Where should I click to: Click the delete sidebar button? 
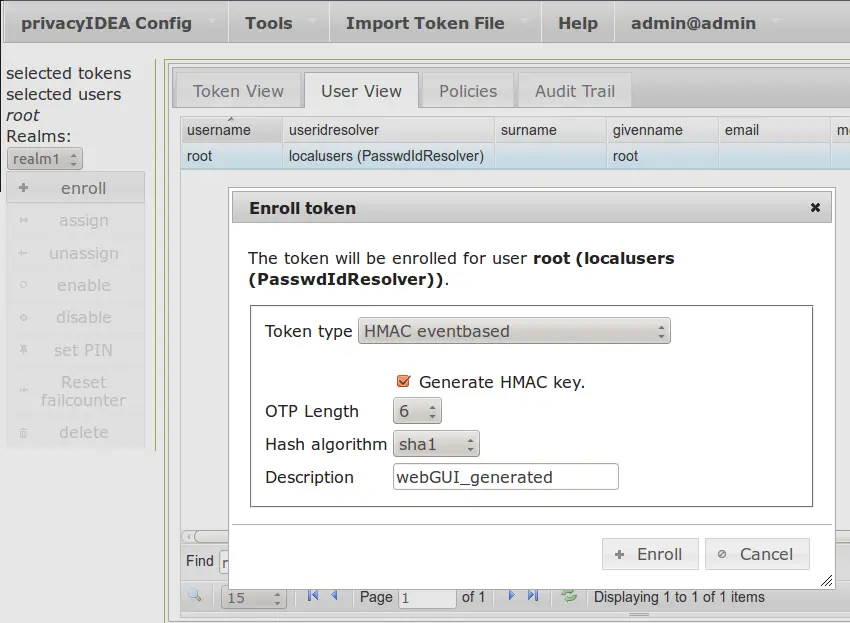[75, 433]
